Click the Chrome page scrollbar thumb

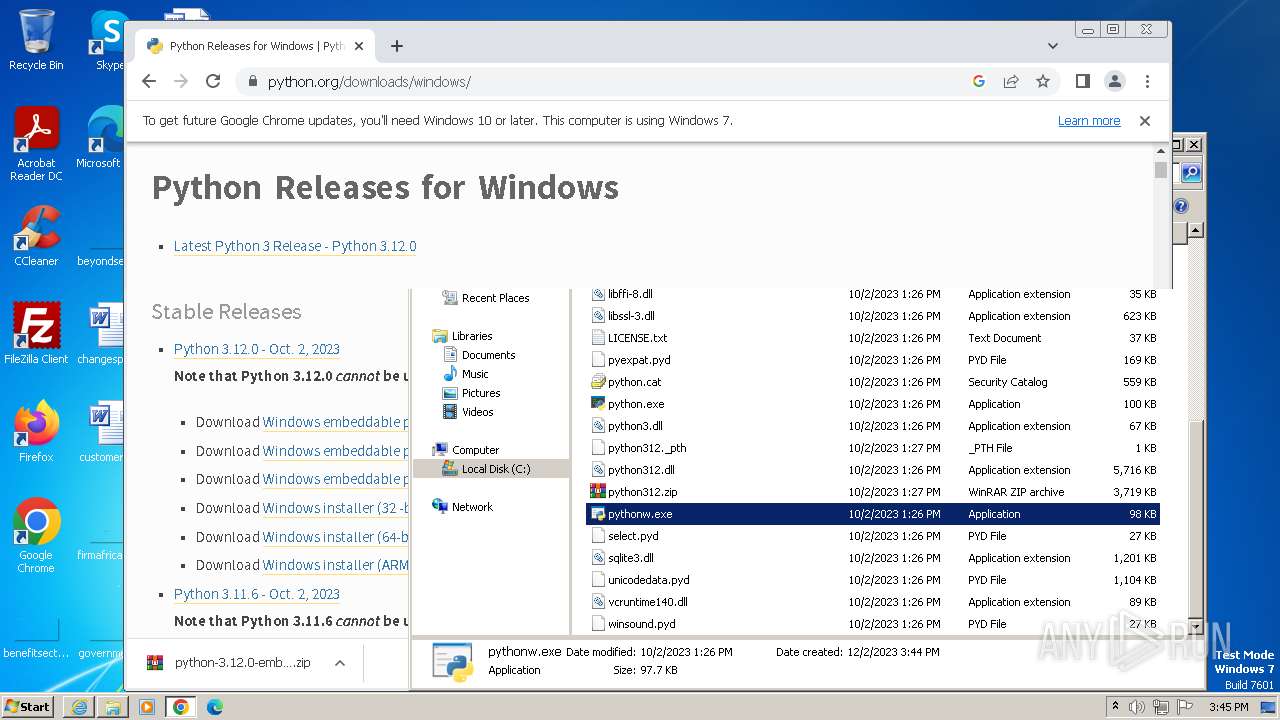[x=1160, y=170]
